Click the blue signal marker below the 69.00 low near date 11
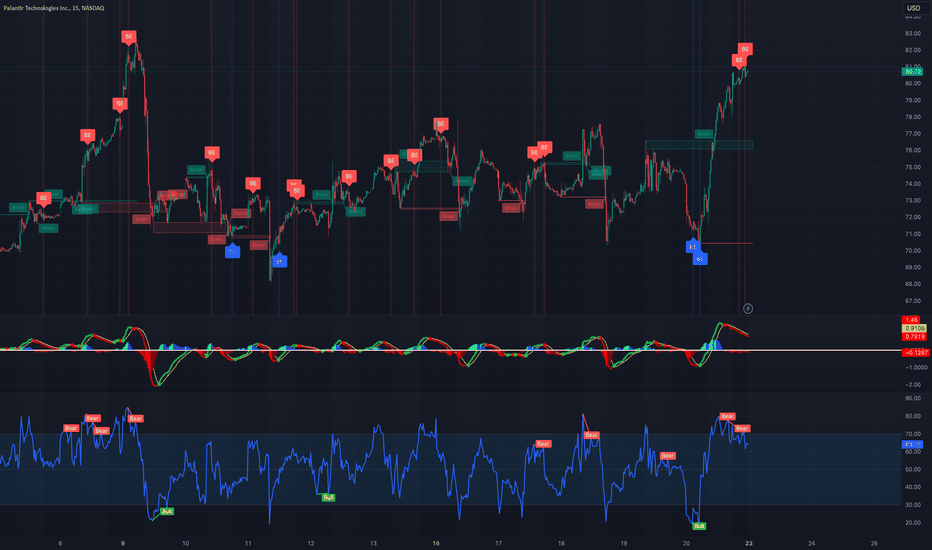The width and height of the screenshot is (932, 550). (x=279, y=260)
